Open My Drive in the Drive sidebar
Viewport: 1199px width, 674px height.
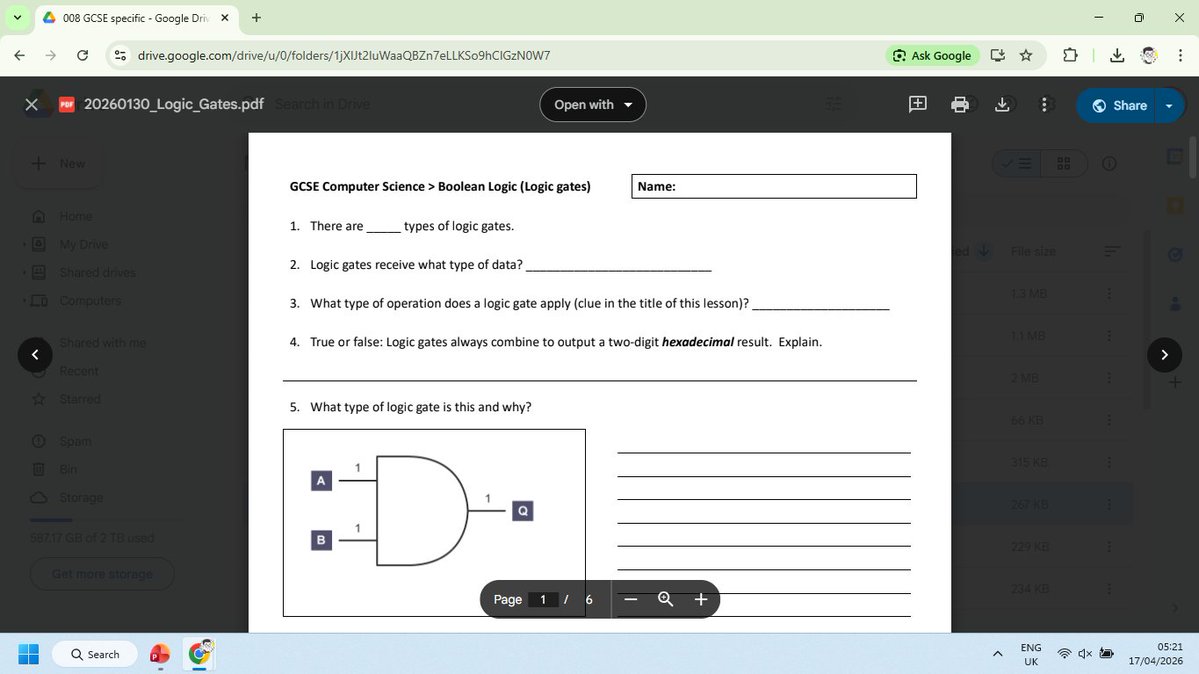pyautogui.click(x=83, y=245)
